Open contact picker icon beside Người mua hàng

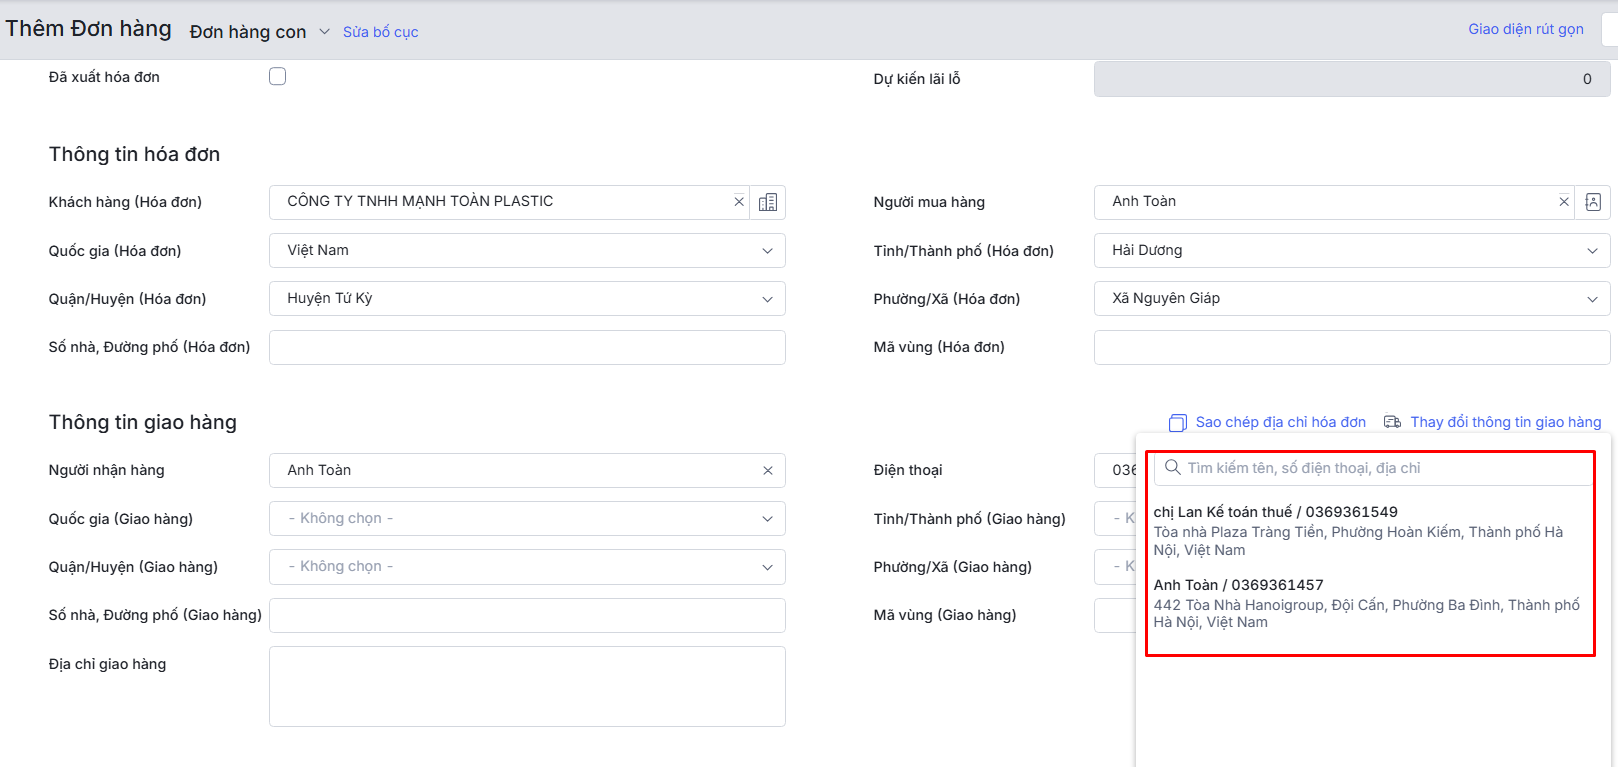coord(1593,202)
